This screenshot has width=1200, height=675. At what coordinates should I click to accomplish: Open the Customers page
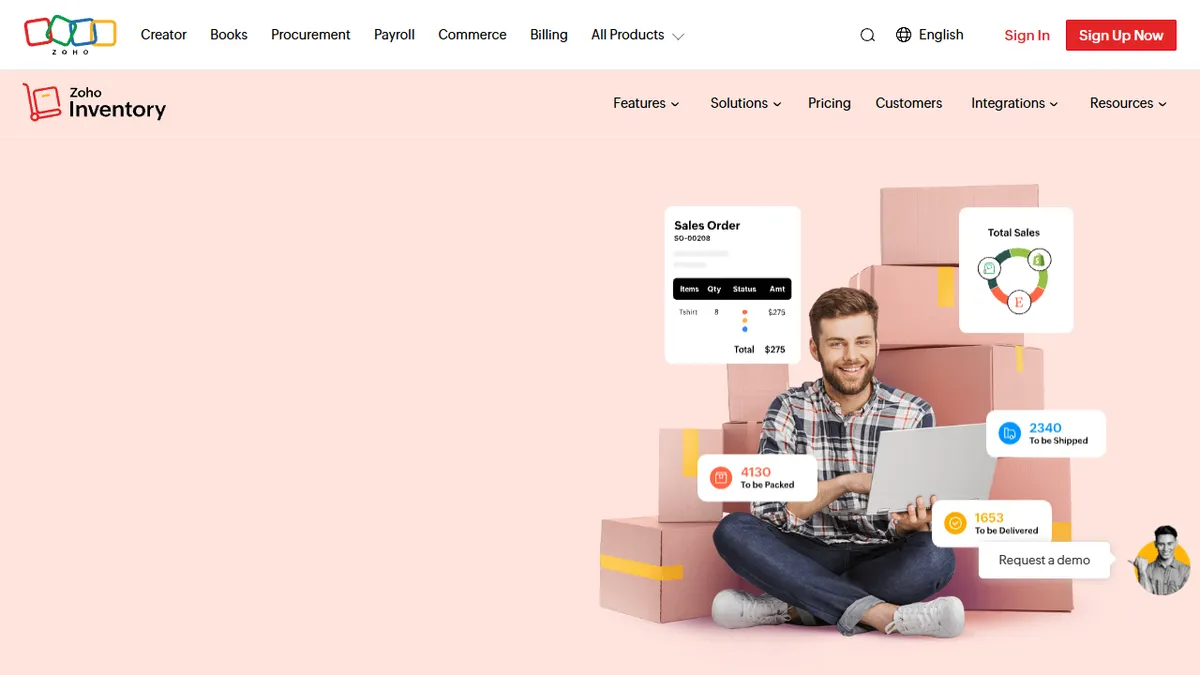click(908, 103)
